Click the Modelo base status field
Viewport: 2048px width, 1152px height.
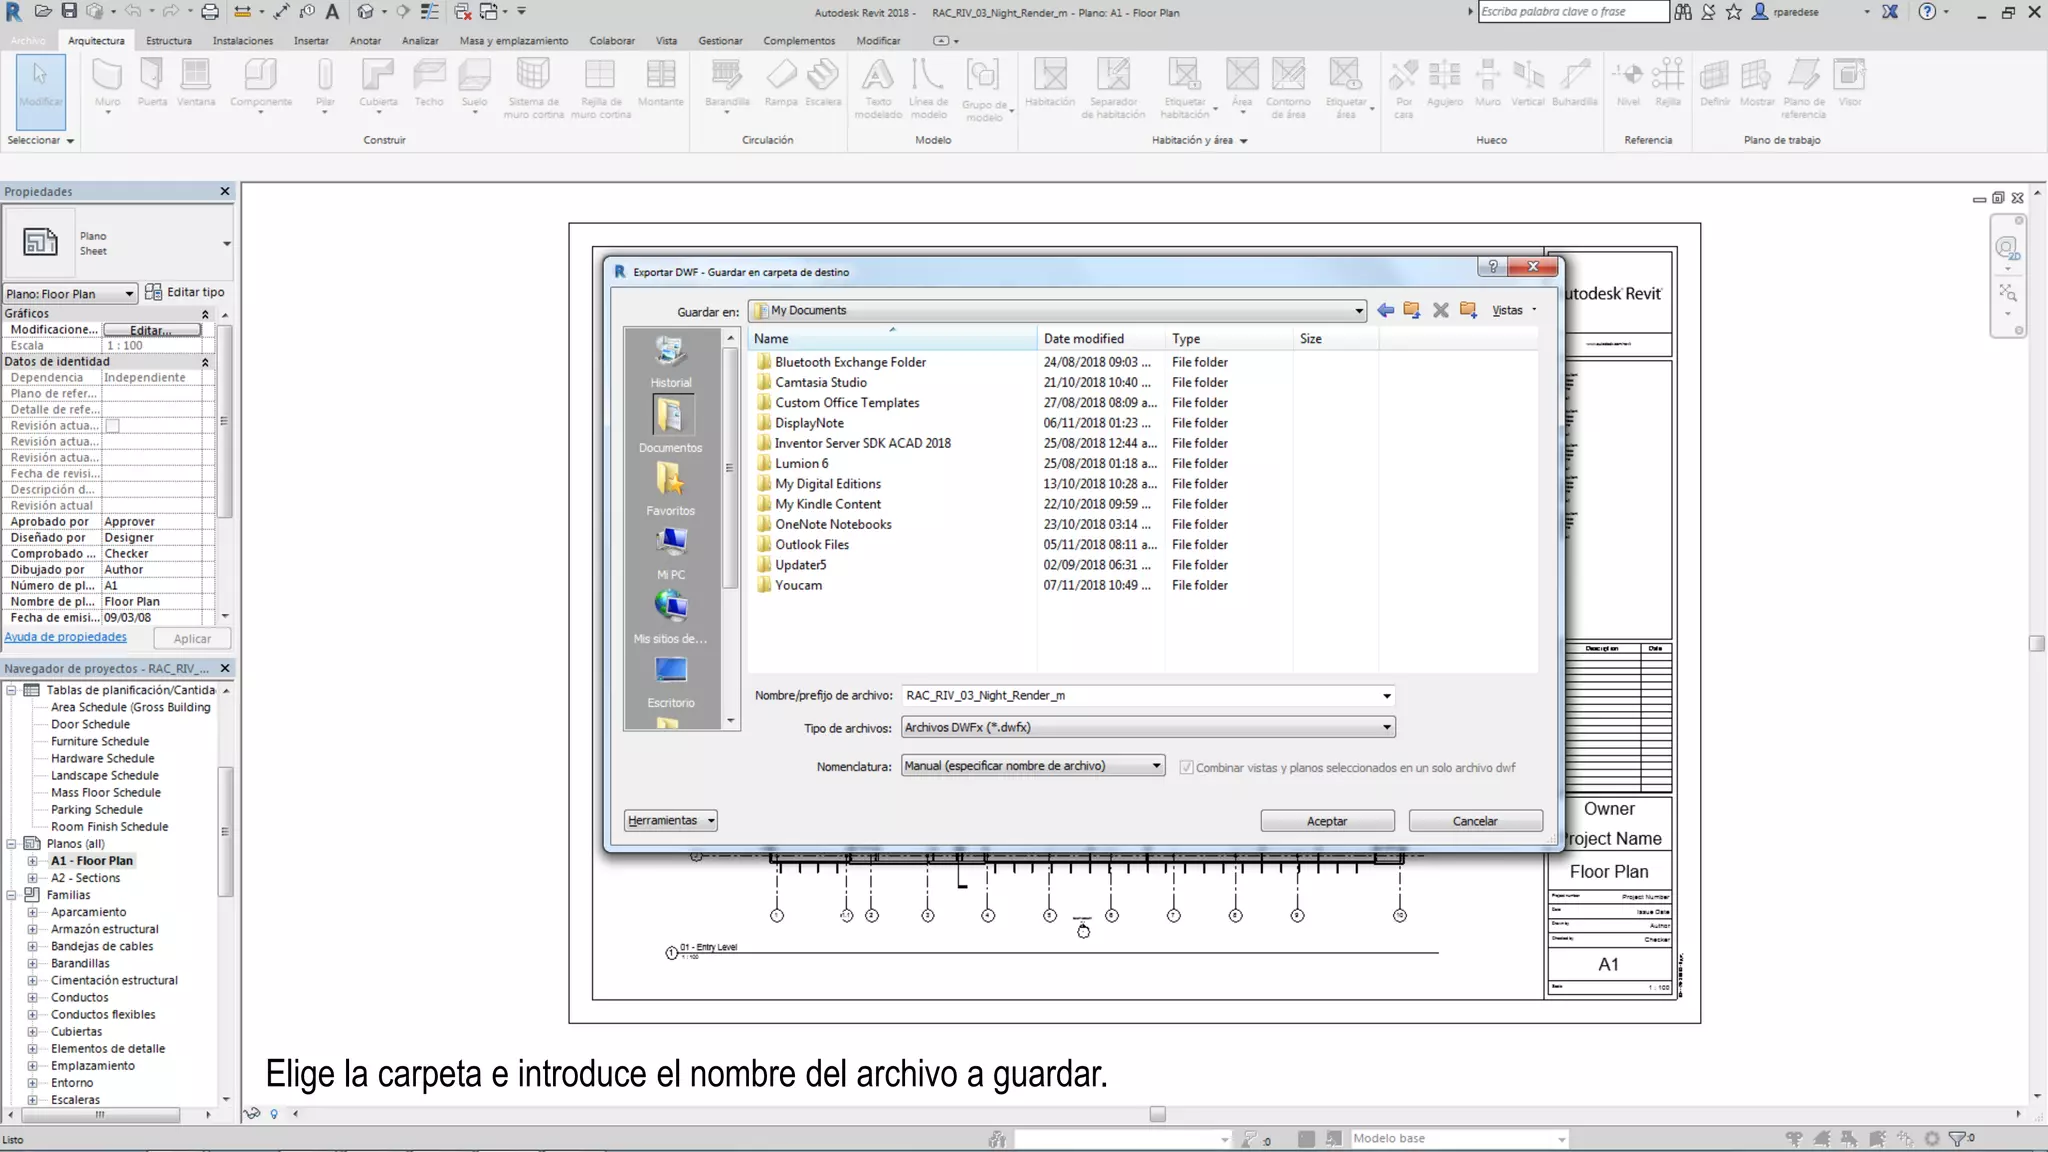[1458, 1139]
